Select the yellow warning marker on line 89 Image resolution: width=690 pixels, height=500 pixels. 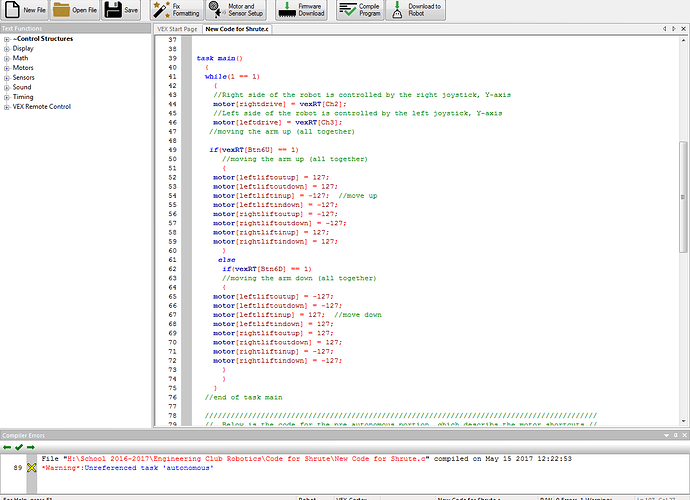32,467
